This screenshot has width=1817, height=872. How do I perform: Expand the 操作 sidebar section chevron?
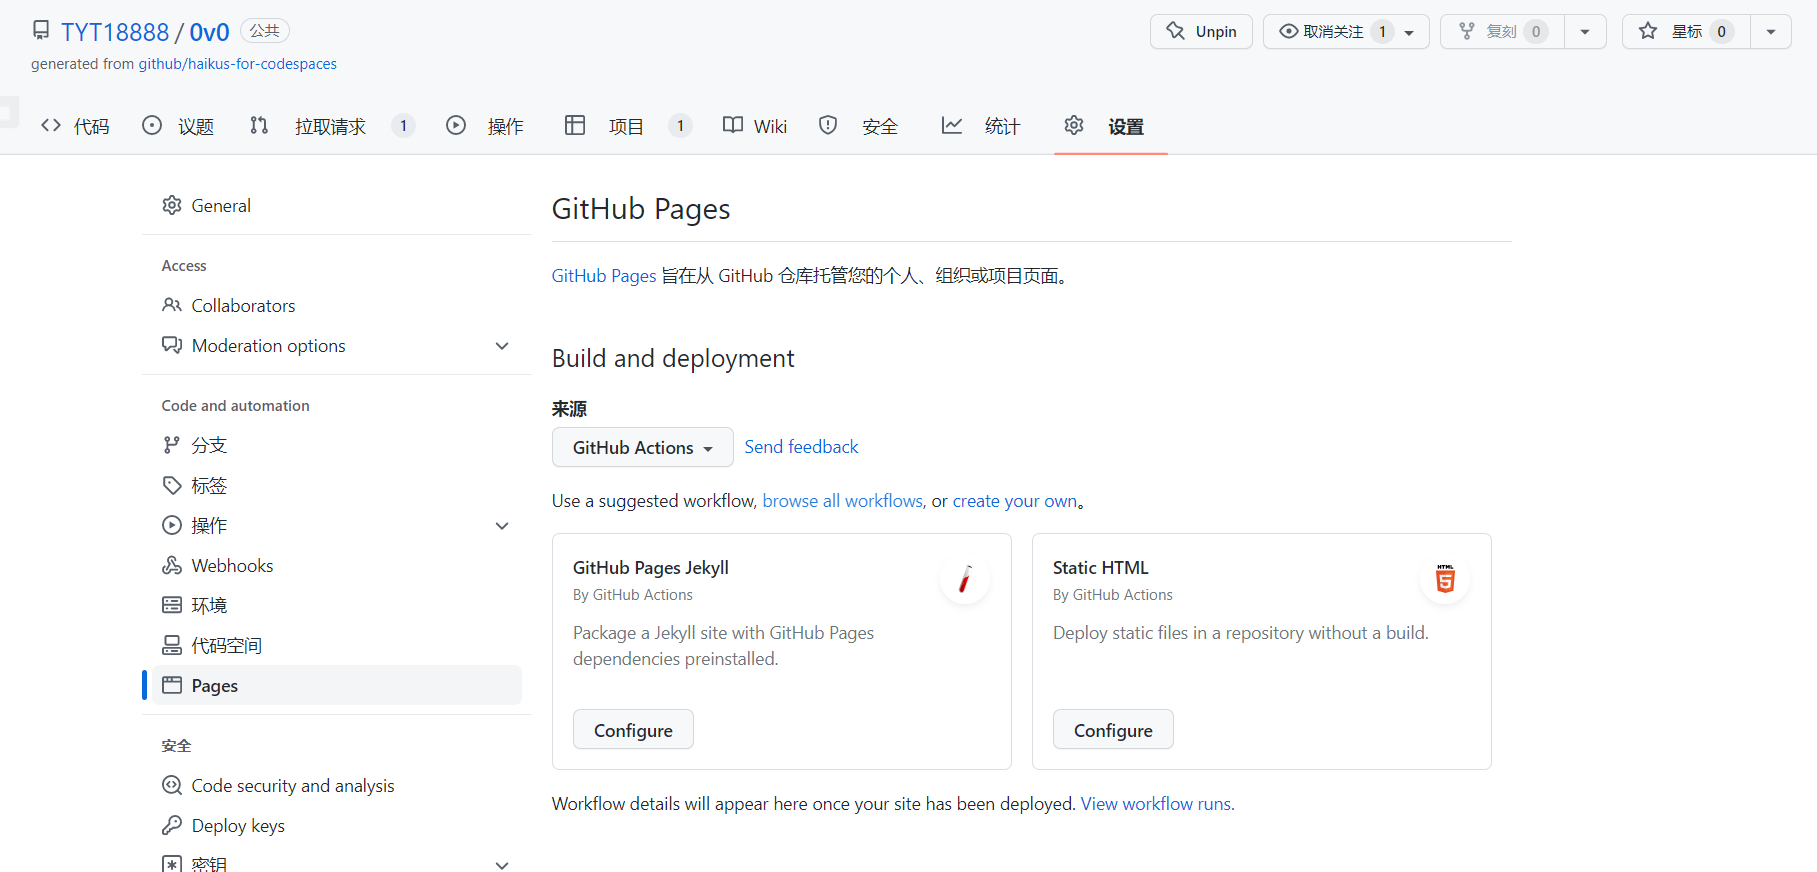click(502, 526)
